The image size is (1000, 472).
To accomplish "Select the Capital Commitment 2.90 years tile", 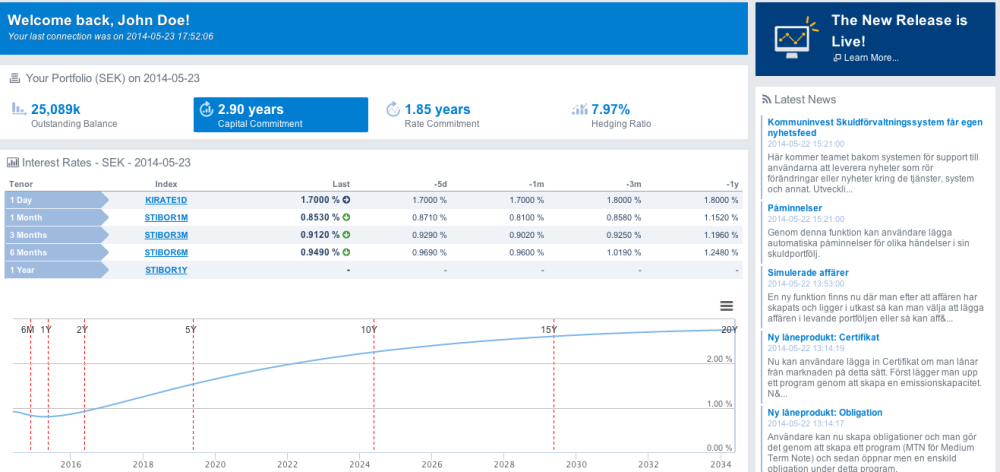I will (x=281, y=115).
